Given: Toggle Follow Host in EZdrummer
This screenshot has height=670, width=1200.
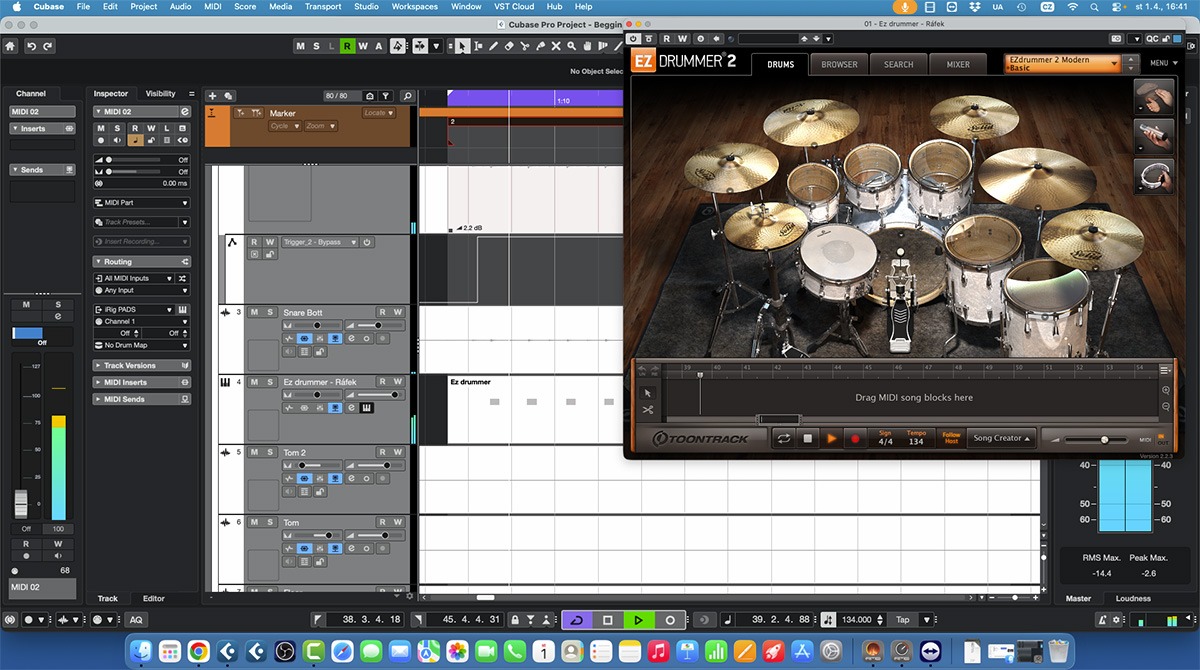Looking at the screenshot, I should pos(951,438).
